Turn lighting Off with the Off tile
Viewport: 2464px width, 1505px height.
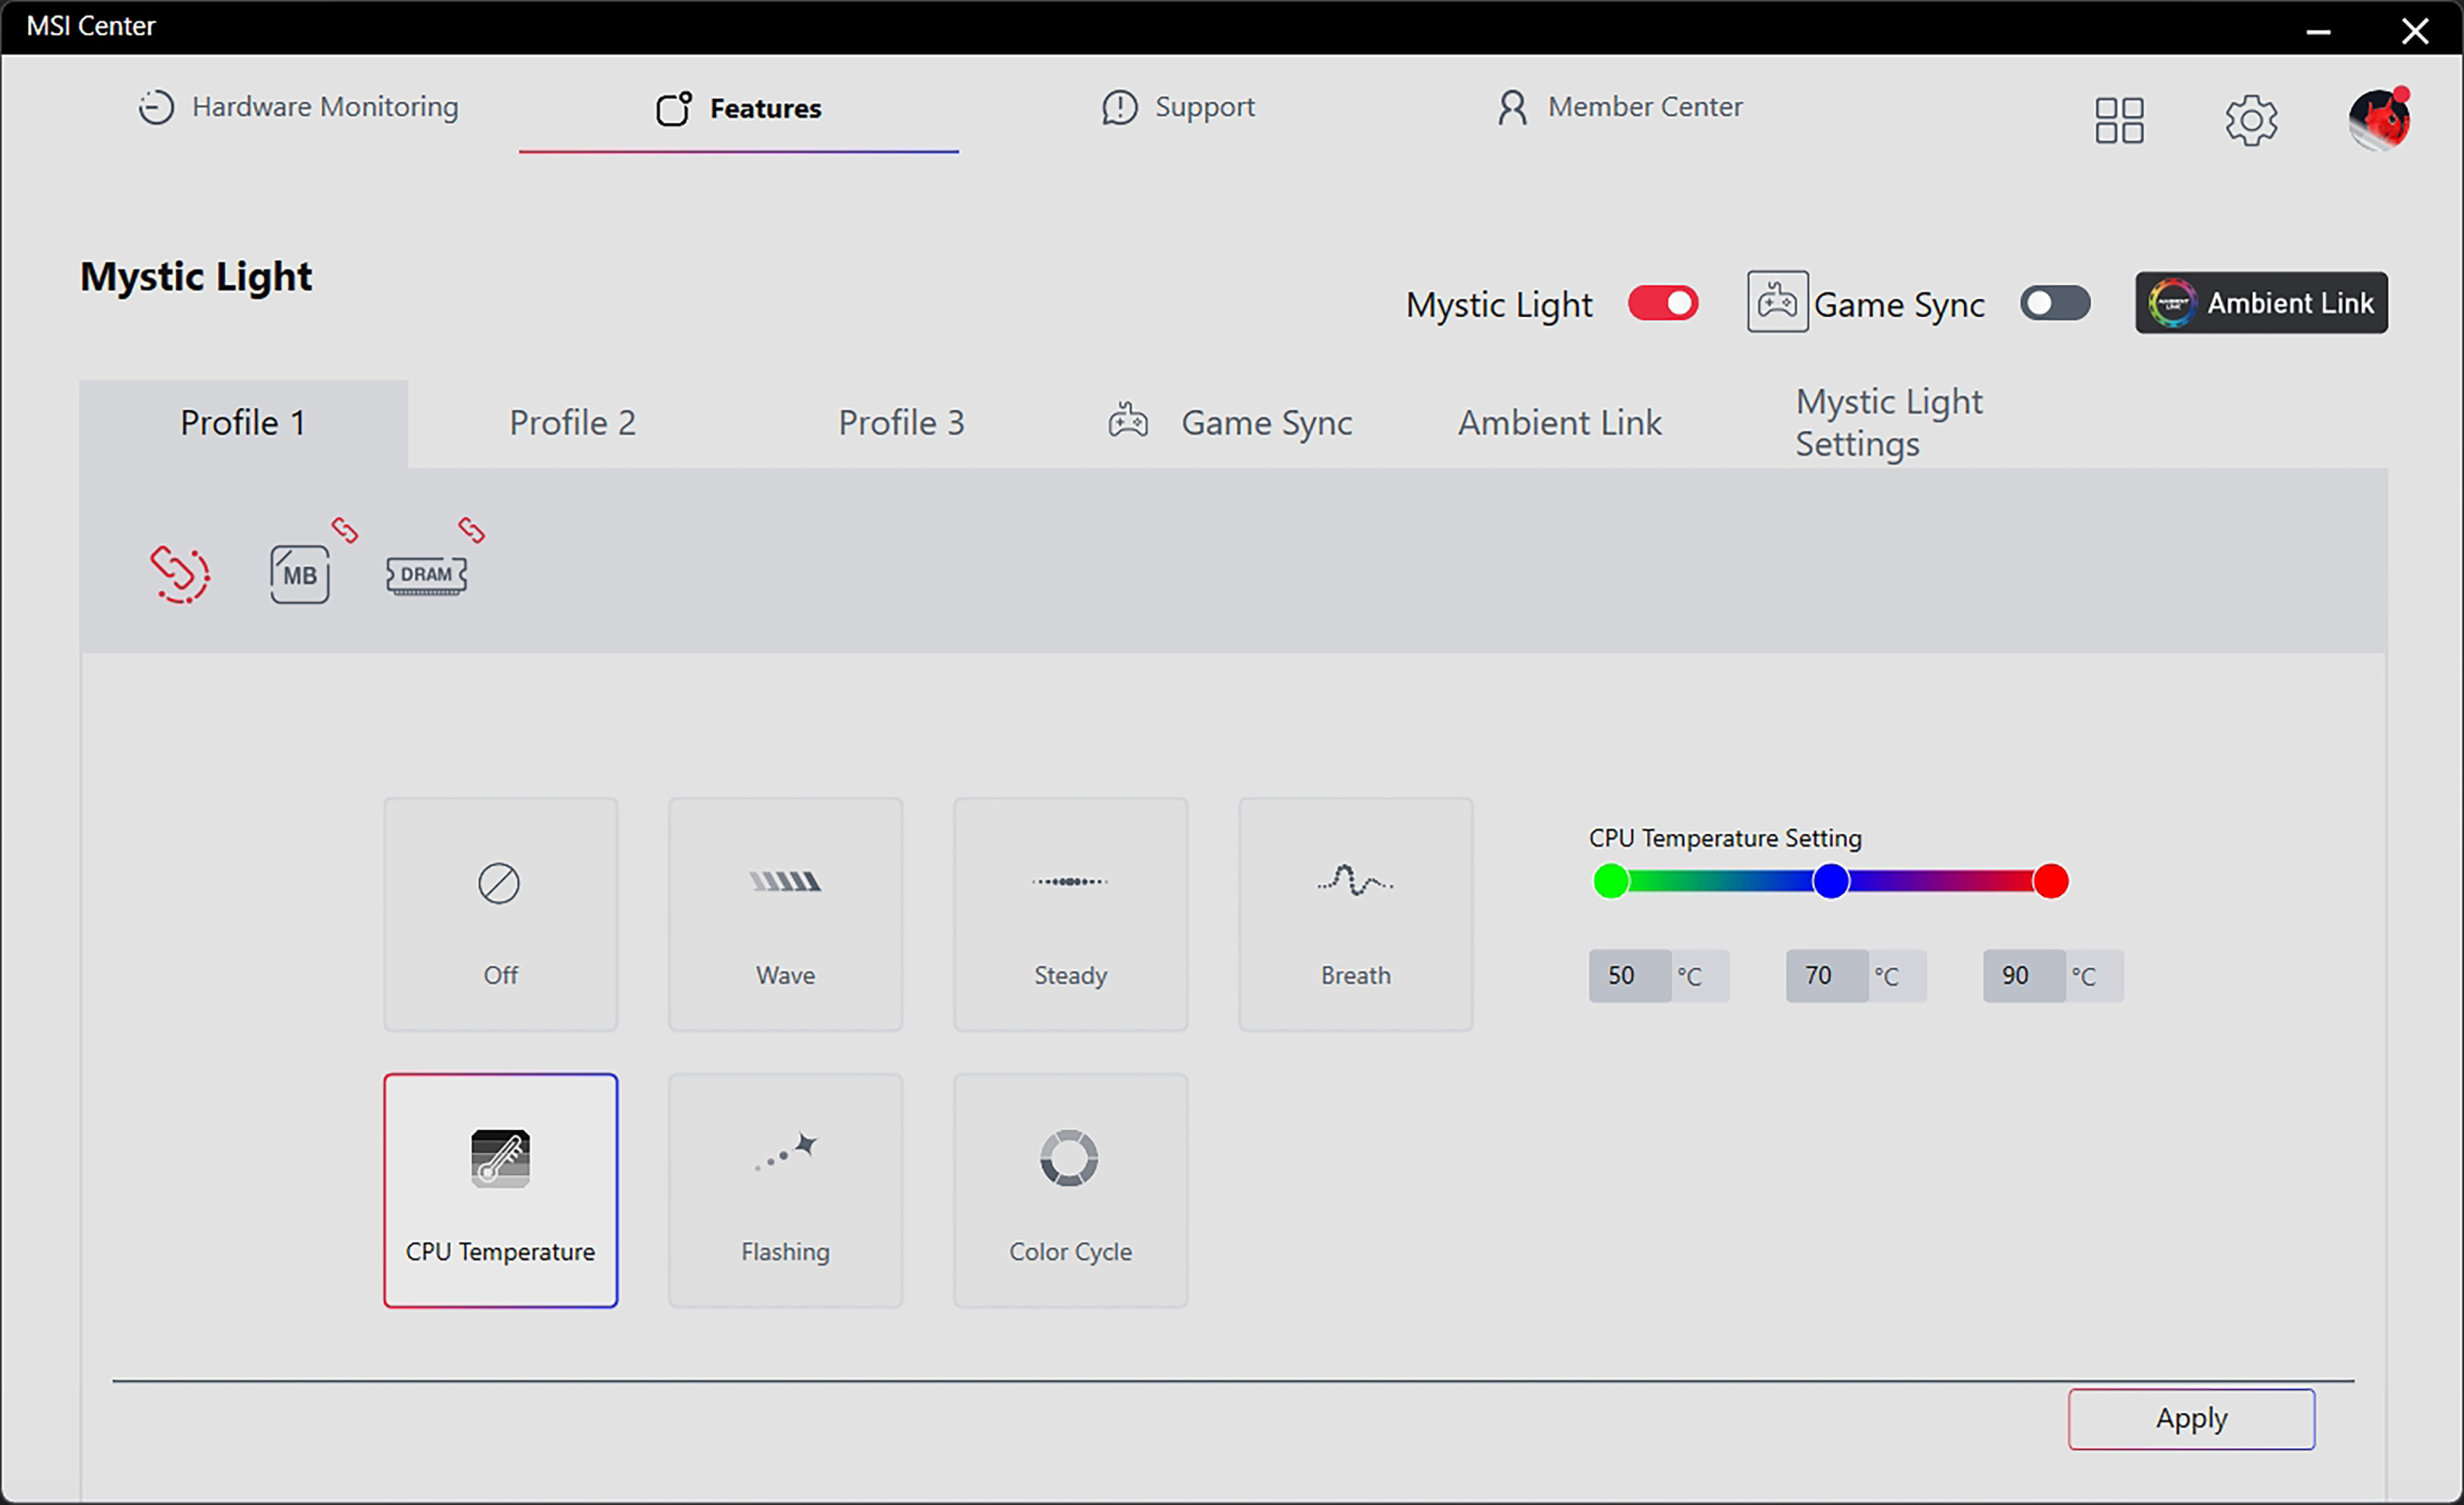coord(500,914)
